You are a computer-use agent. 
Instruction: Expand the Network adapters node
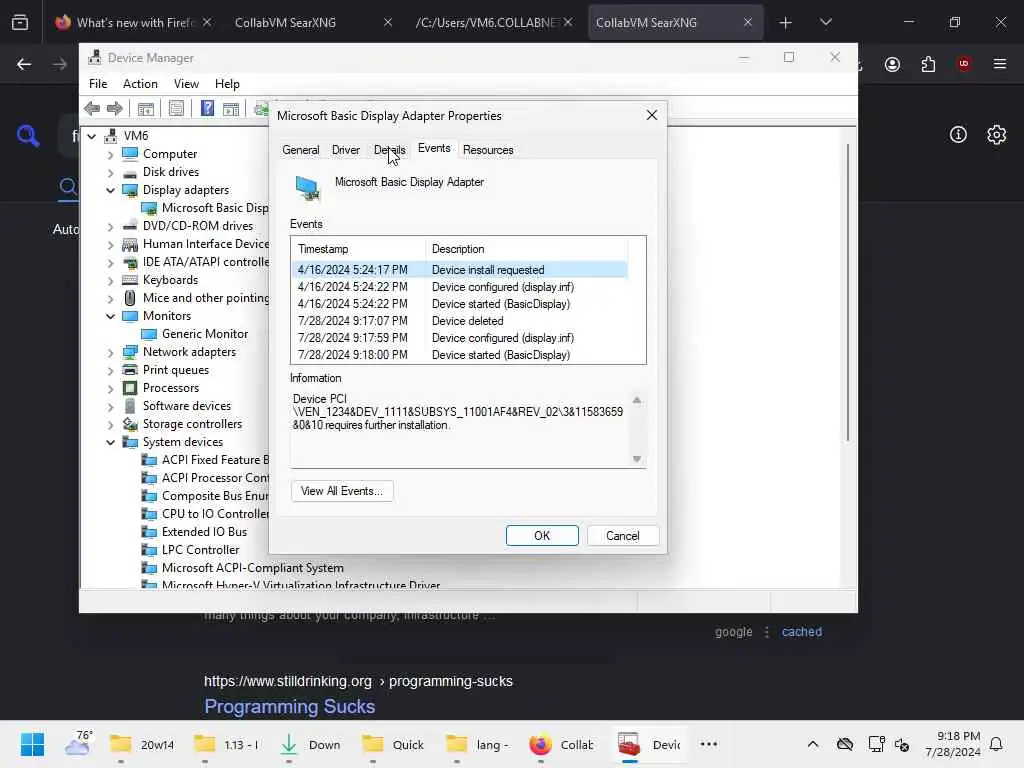tap(110, 353)
